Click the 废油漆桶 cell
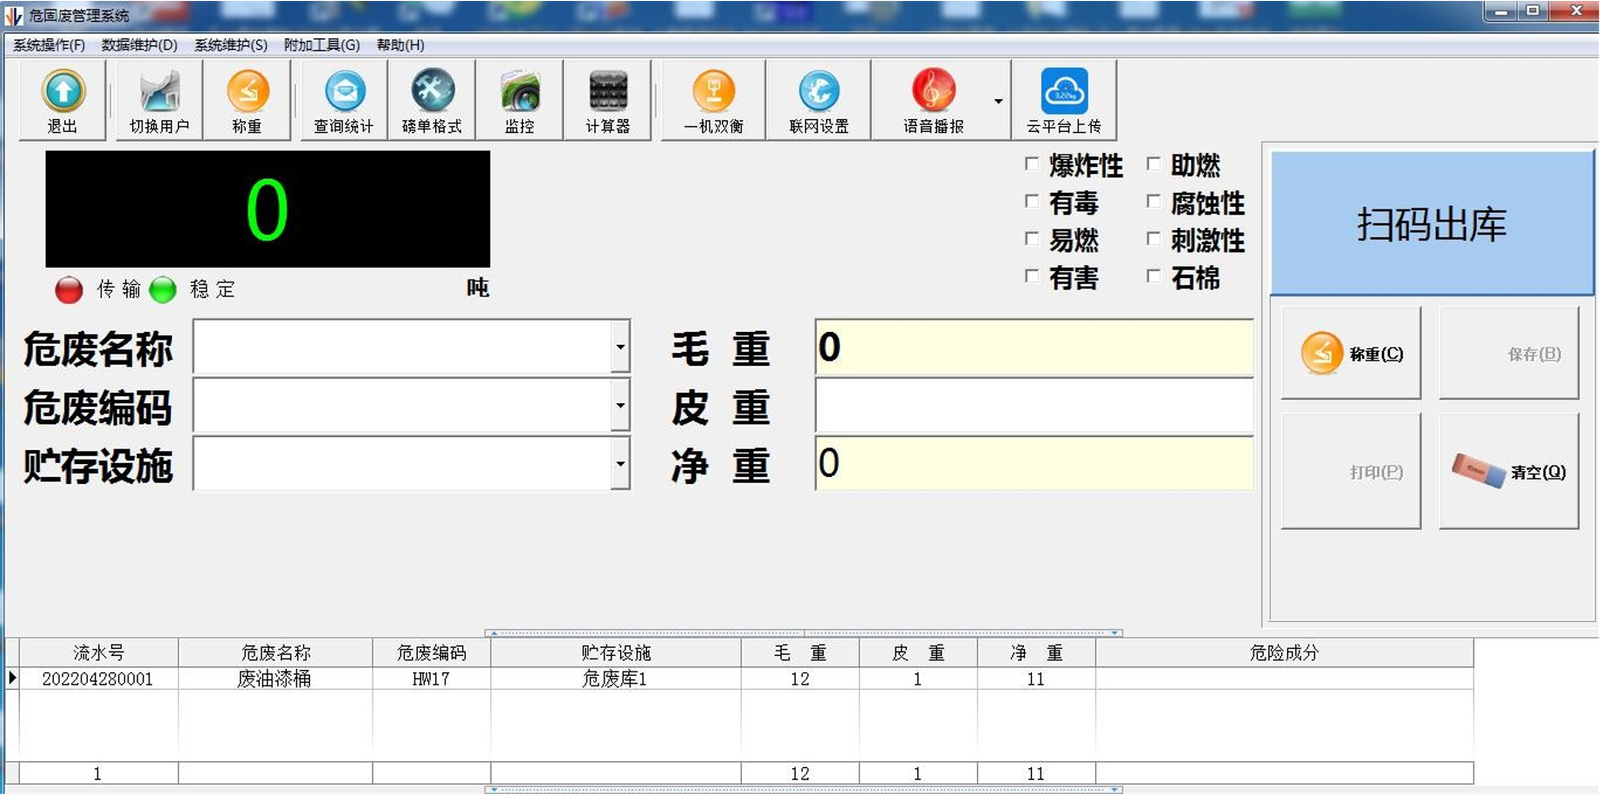 (x=275, y=679)
